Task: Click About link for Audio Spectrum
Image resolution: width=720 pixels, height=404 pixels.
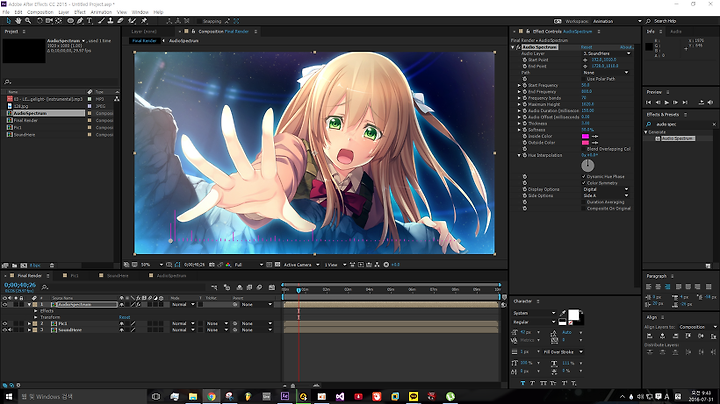Action: tap(626, 47)
